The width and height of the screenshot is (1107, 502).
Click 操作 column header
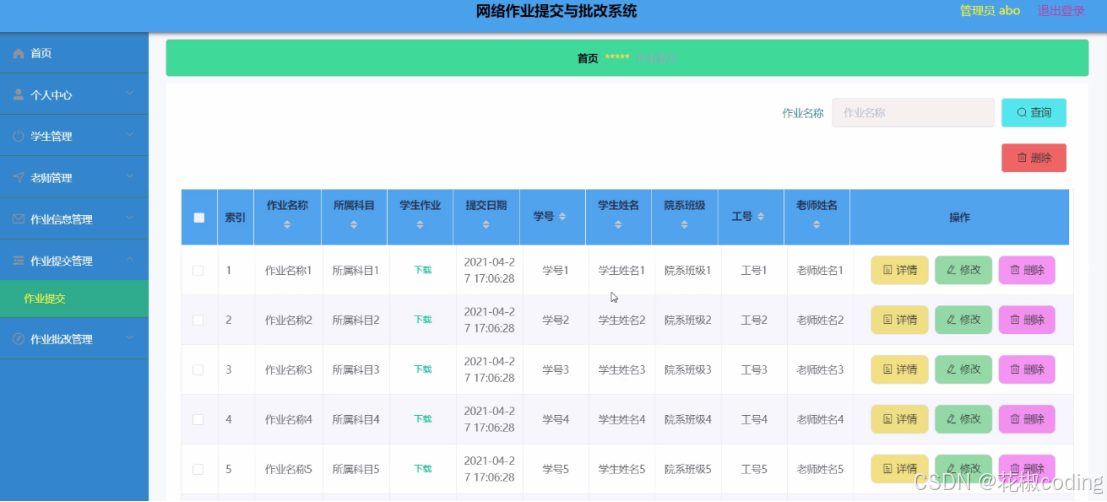pos(959,217)
